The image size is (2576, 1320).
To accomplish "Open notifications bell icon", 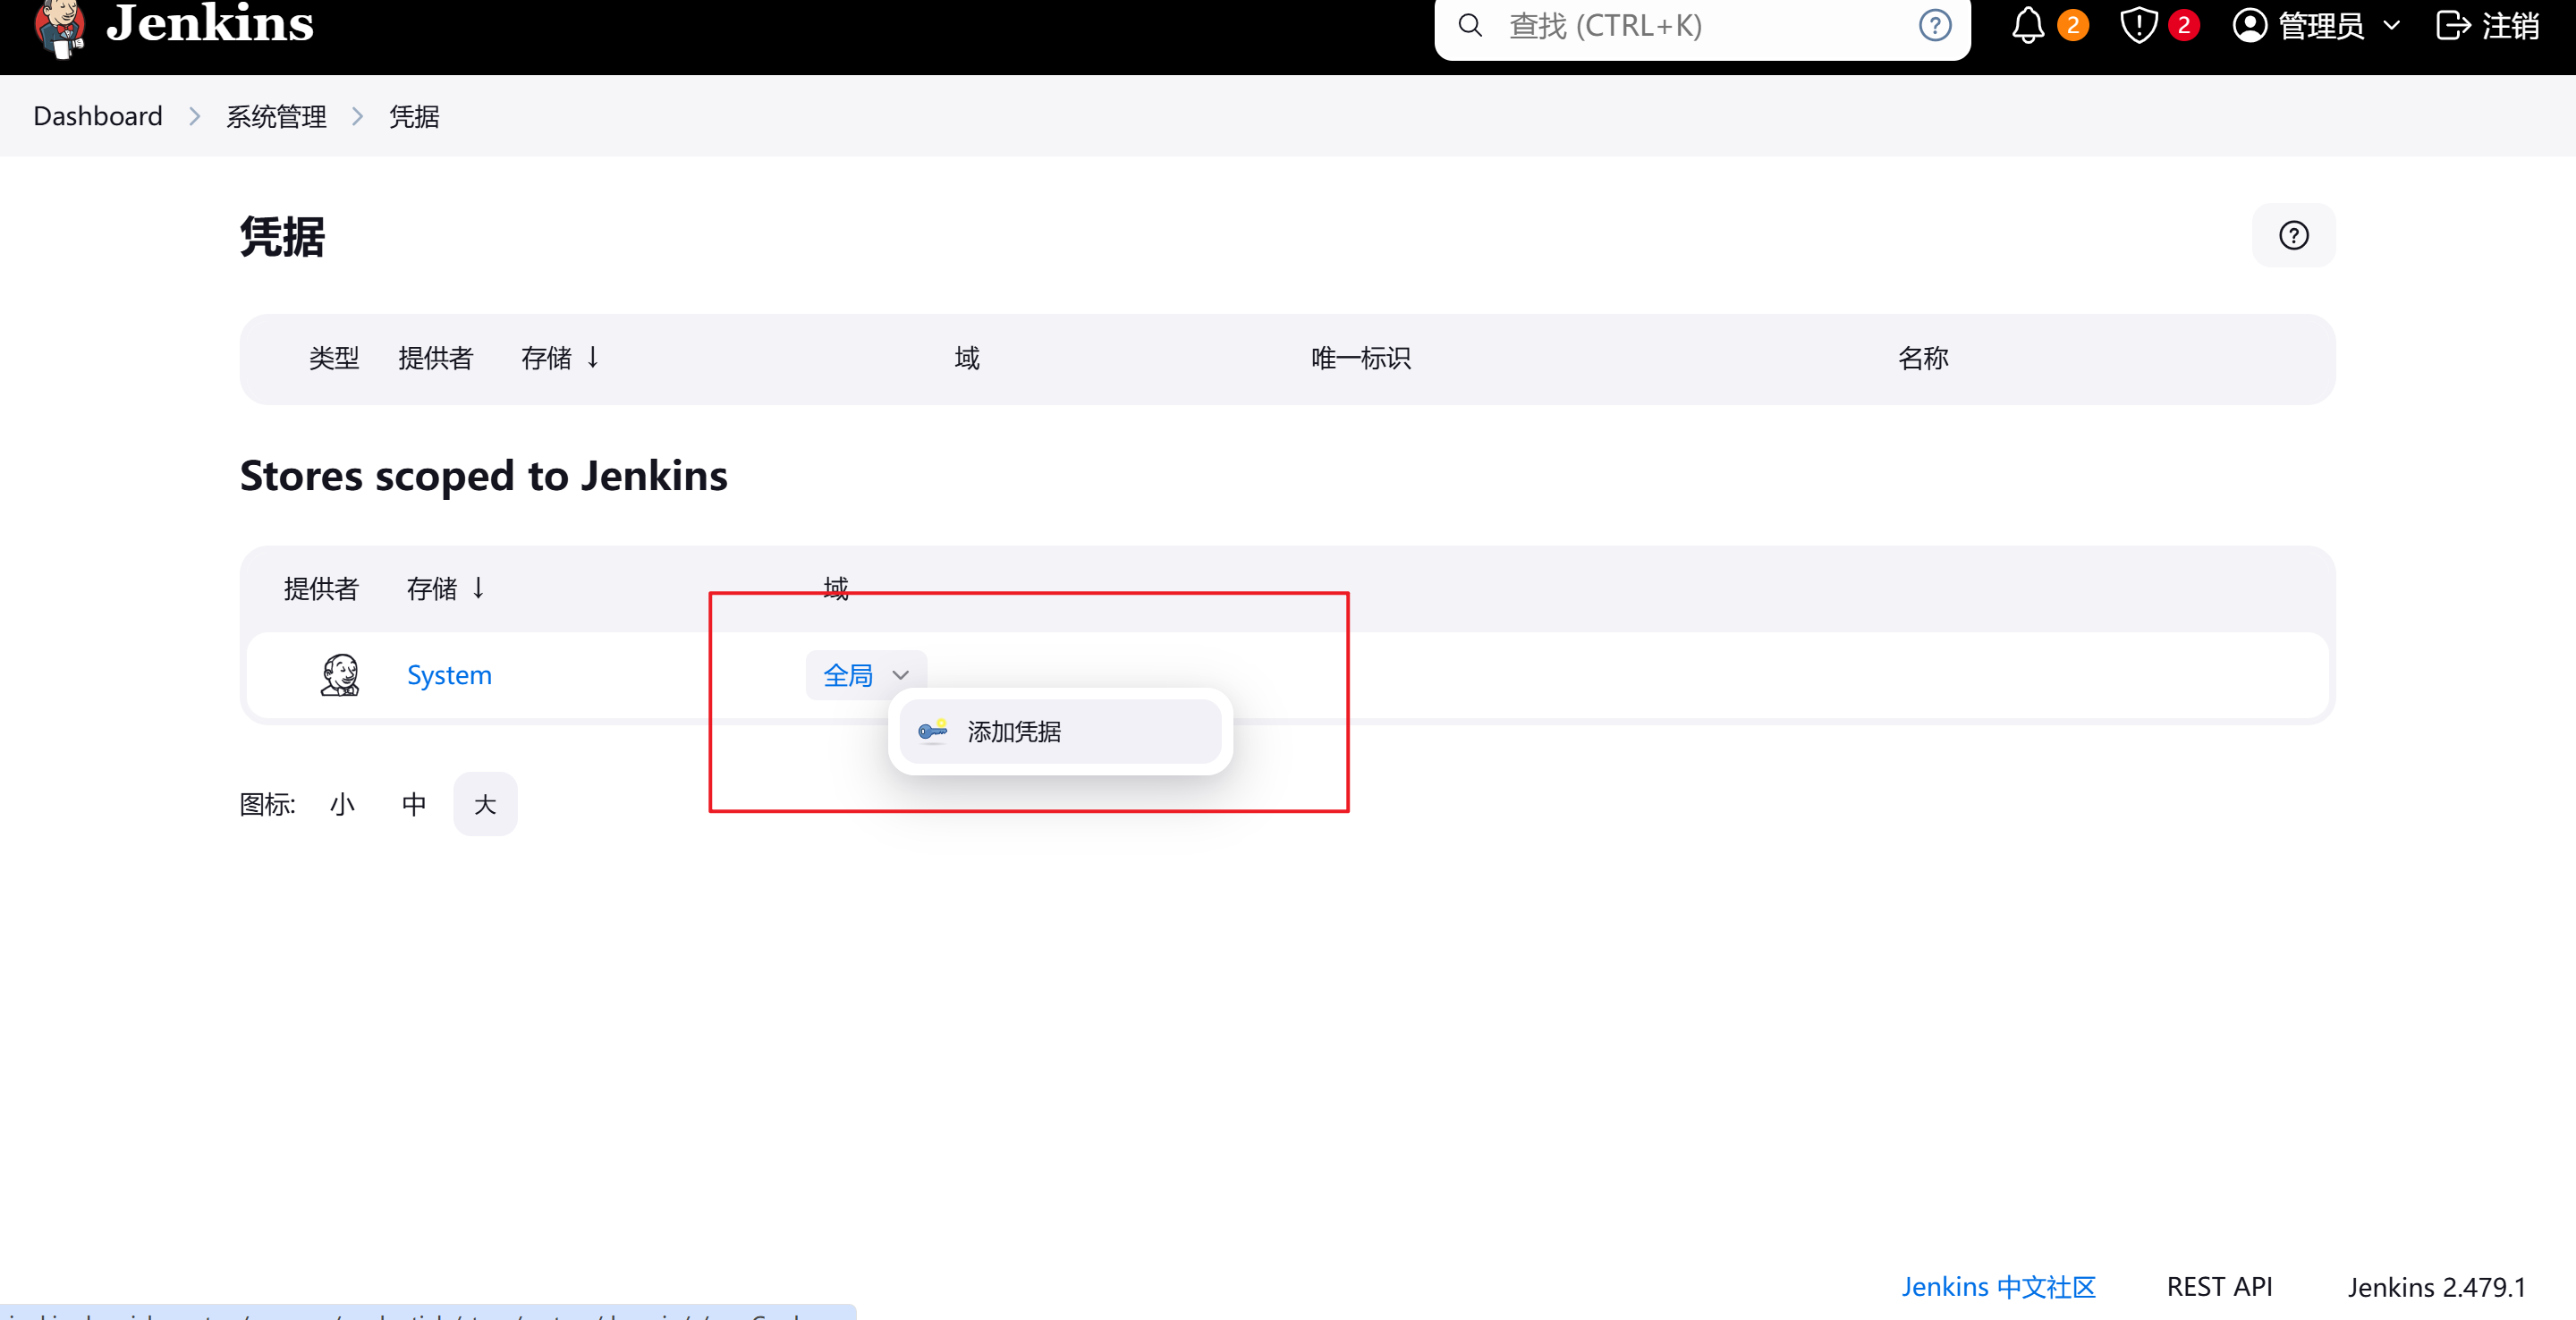I will [2028, 25].
